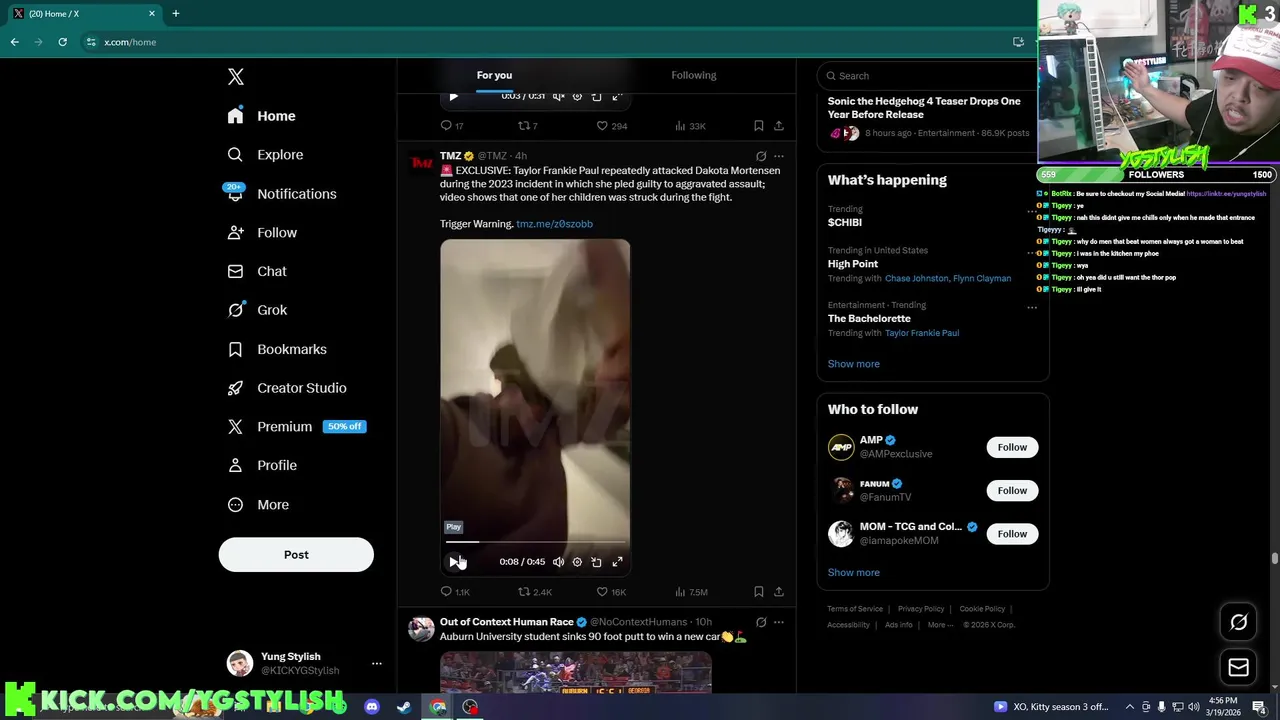
Task: Open Yung Stylish account menu dots
Action: pos(377,664)
